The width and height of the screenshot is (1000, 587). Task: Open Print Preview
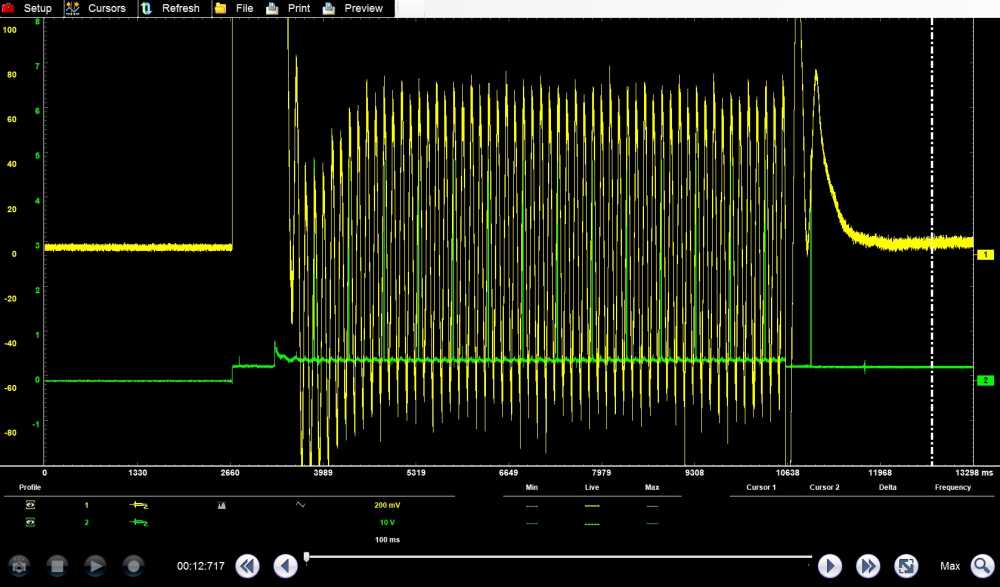[353, 8]
